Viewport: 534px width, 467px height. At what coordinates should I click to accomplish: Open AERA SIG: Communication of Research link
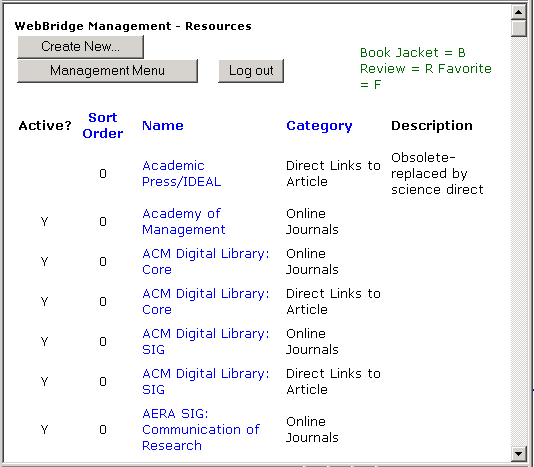click(x=201, y=430)
